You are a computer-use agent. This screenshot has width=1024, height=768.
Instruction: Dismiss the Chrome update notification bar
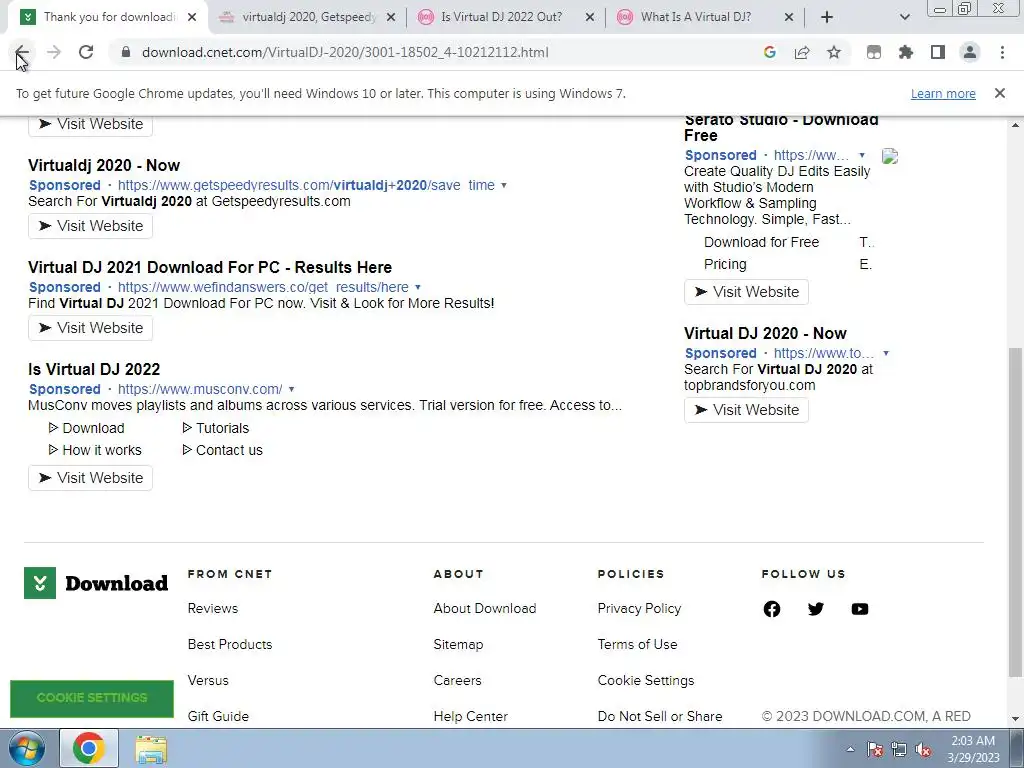point(1000,93)
